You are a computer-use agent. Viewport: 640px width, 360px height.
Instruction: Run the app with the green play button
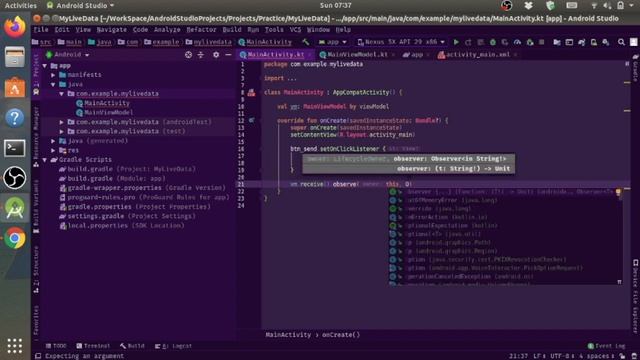[456, 42]
